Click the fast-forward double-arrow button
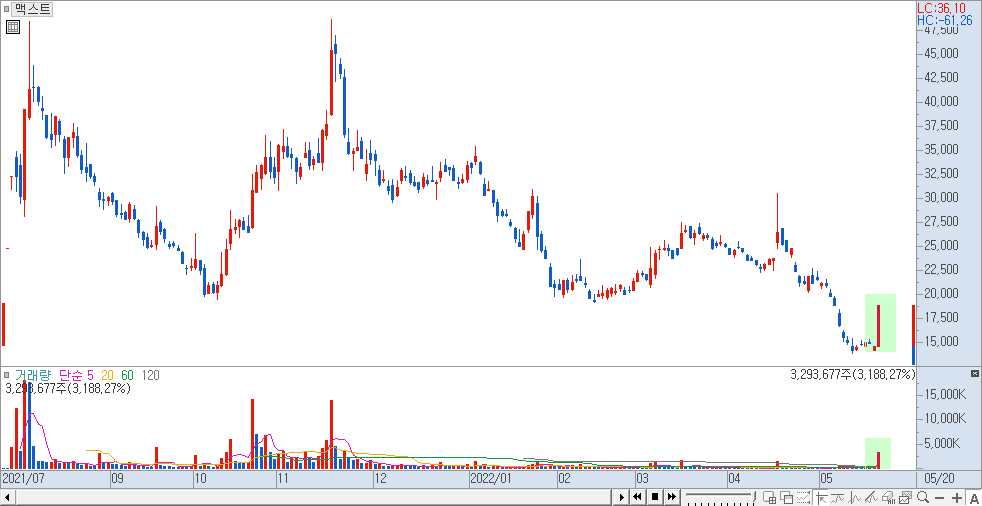The height and width of the screenshot is (506, 982). (x=671, y=497)
